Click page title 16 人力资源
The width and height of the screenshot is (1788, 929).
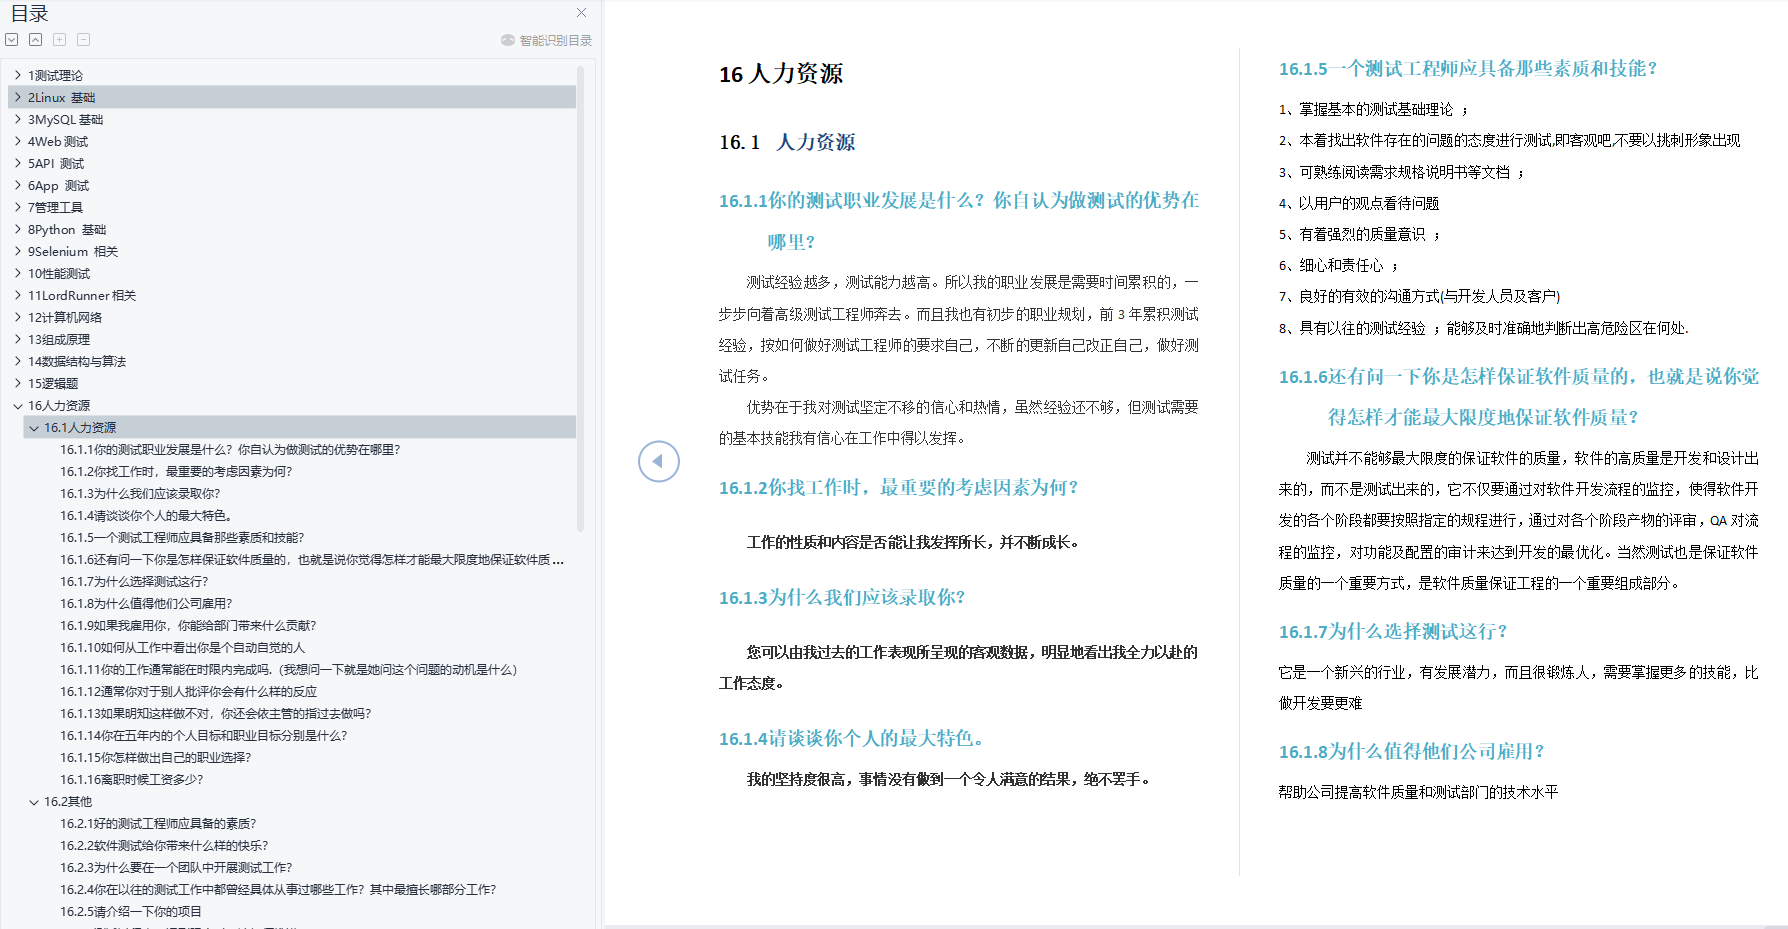coord(781,74)
